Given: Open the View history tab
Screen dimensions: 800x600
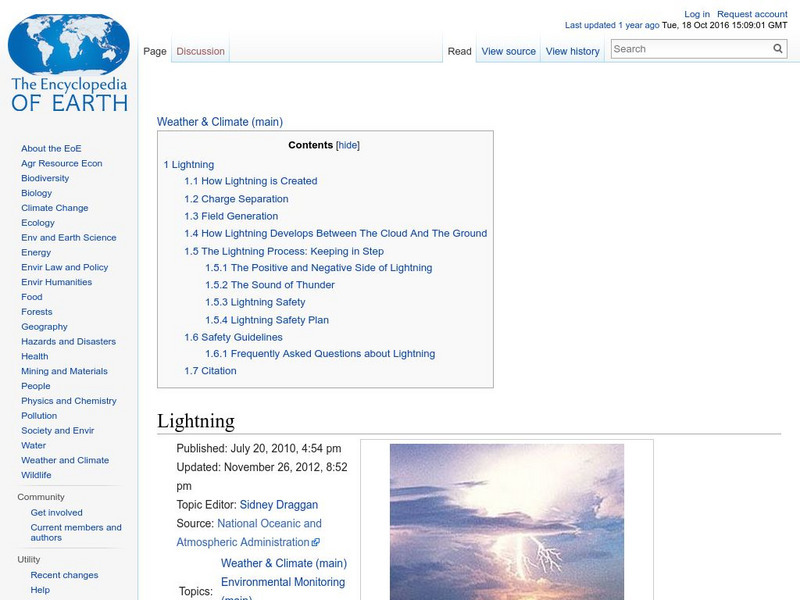Looking at the screenshot, I should point(572,51).
